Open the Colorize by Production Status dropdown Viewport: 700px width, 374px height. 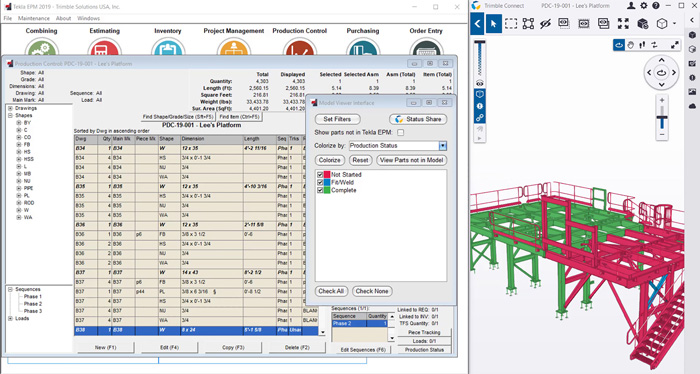442,145
